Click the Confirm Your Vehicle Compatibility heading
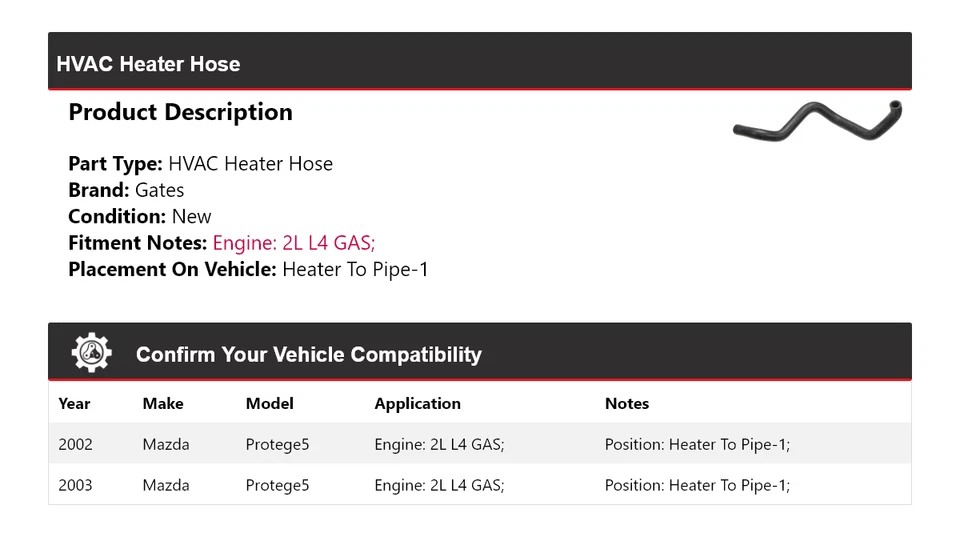 [308, 355]
